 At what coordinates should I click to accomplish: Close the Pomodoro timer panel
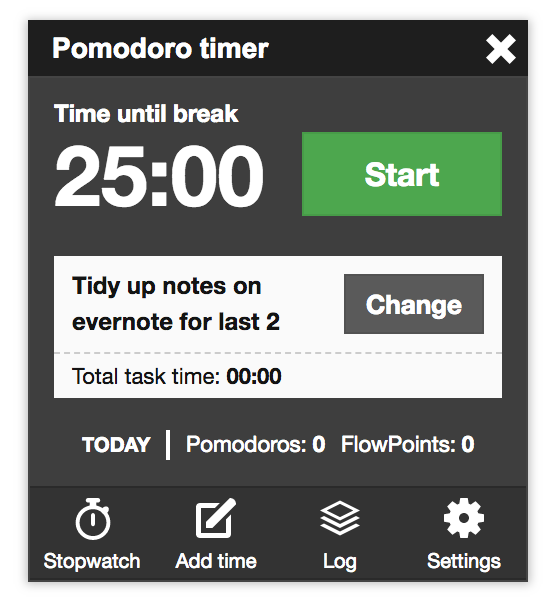501,49
